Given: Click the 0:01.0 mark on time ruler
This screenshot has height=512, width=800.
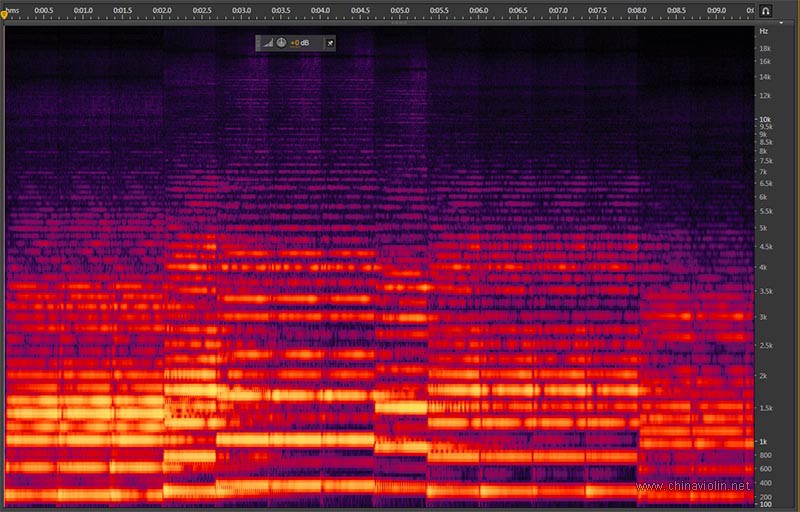Looking at the screenshot, I should click(84, 10).
